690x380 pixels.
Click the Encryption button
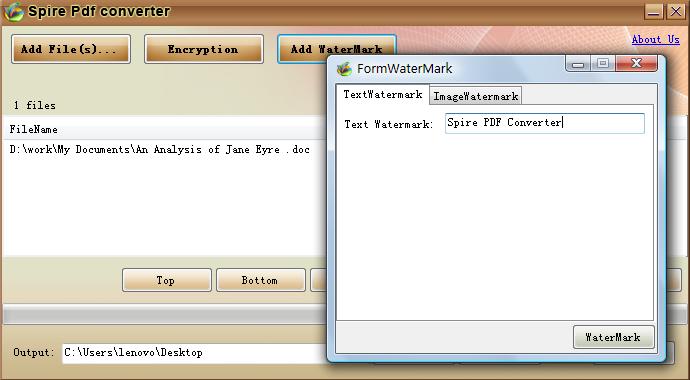(x=204, y=49)
